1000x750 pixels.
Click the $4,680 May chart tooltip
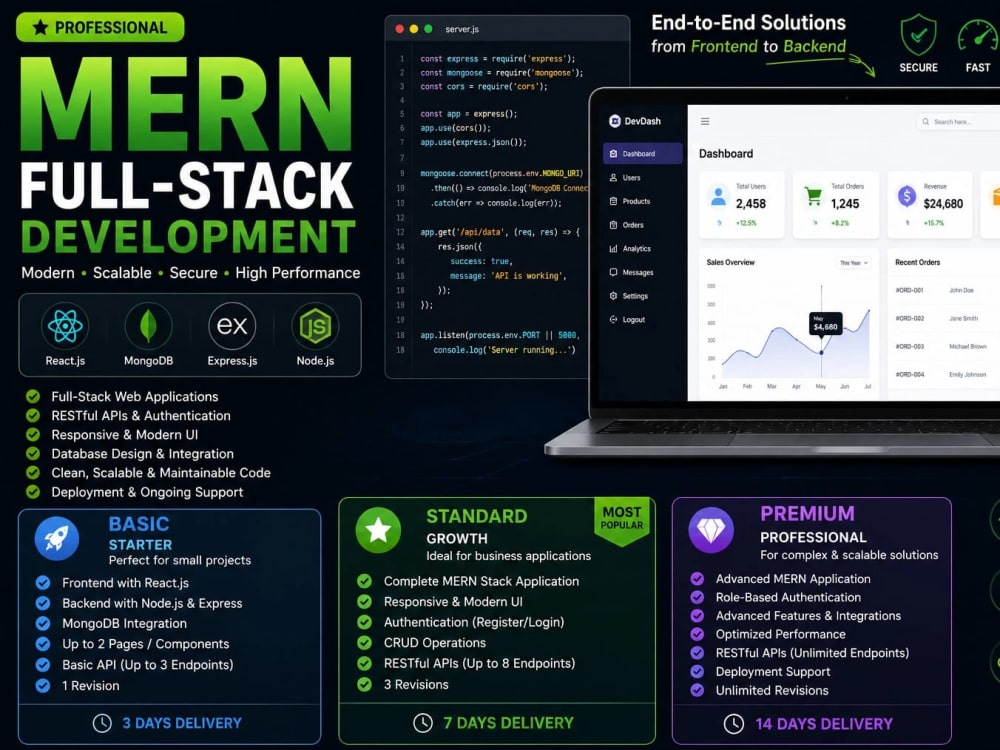825,323
